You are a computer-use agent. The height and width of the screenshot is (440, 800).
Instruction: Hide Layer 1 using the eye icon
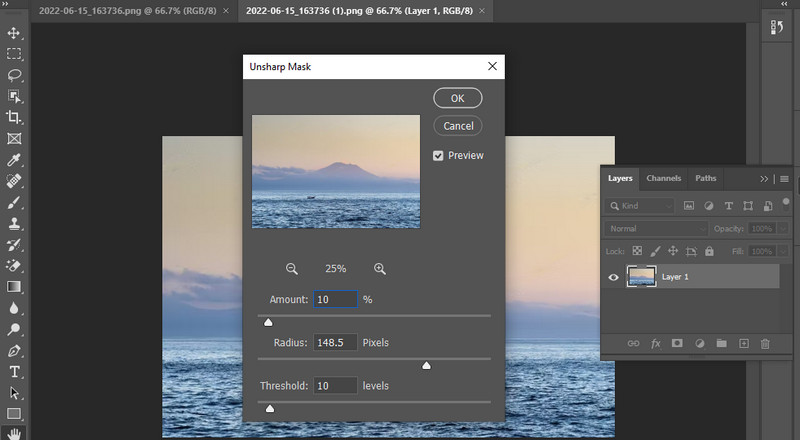[614, 277]
